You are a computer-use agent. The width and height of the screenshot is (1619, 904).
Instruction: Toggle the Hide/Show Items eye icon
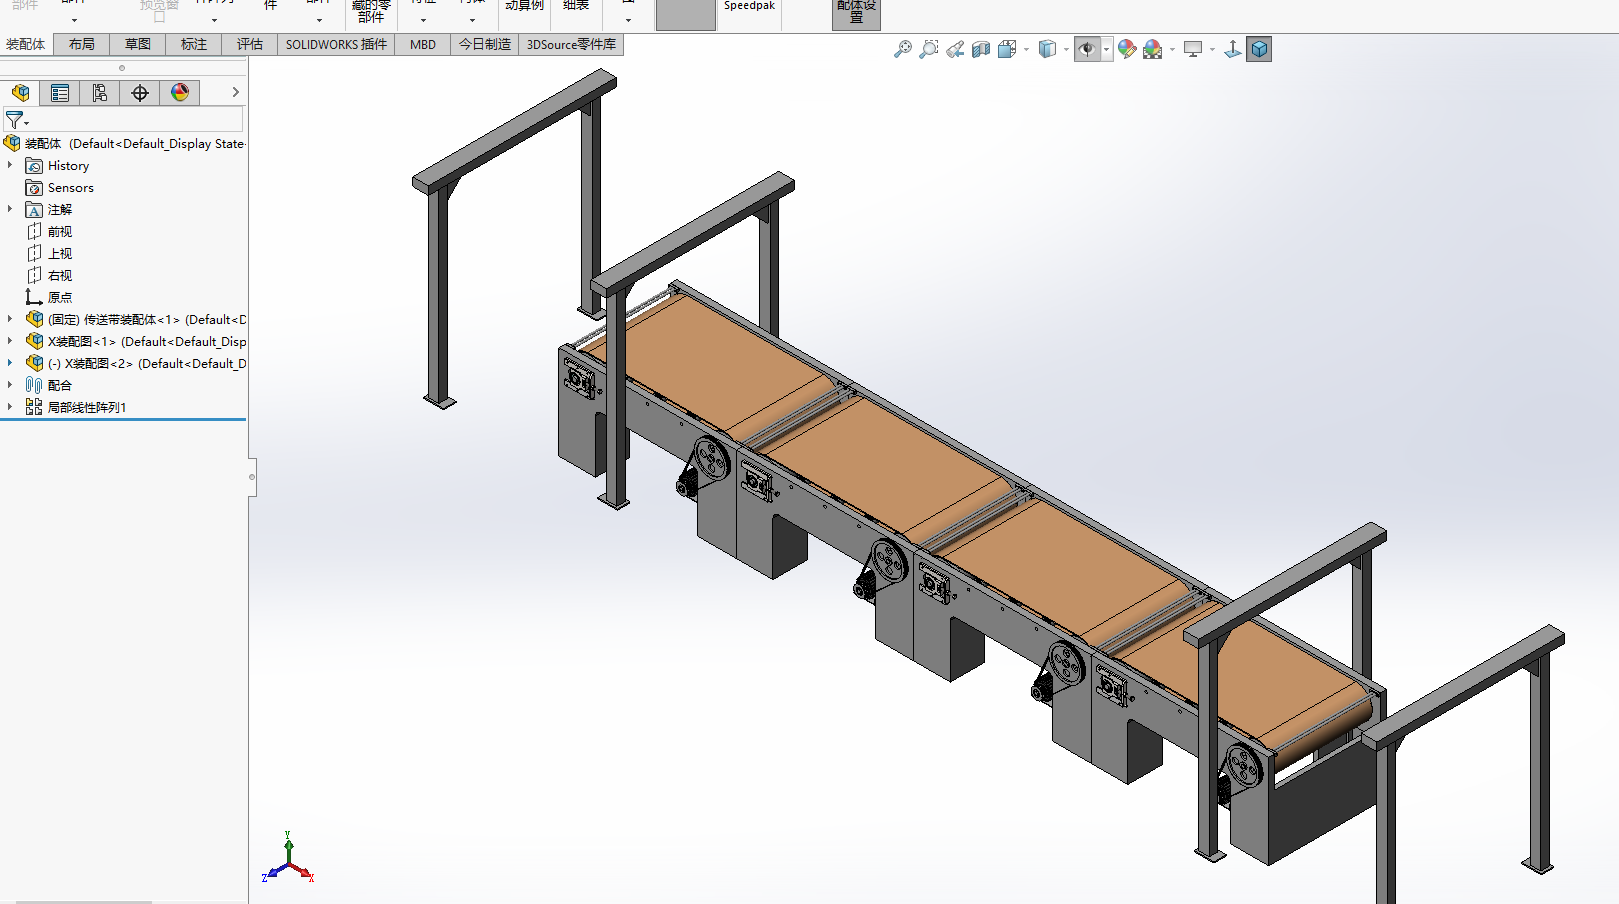pyautogui.click(x=1087, y=49)
